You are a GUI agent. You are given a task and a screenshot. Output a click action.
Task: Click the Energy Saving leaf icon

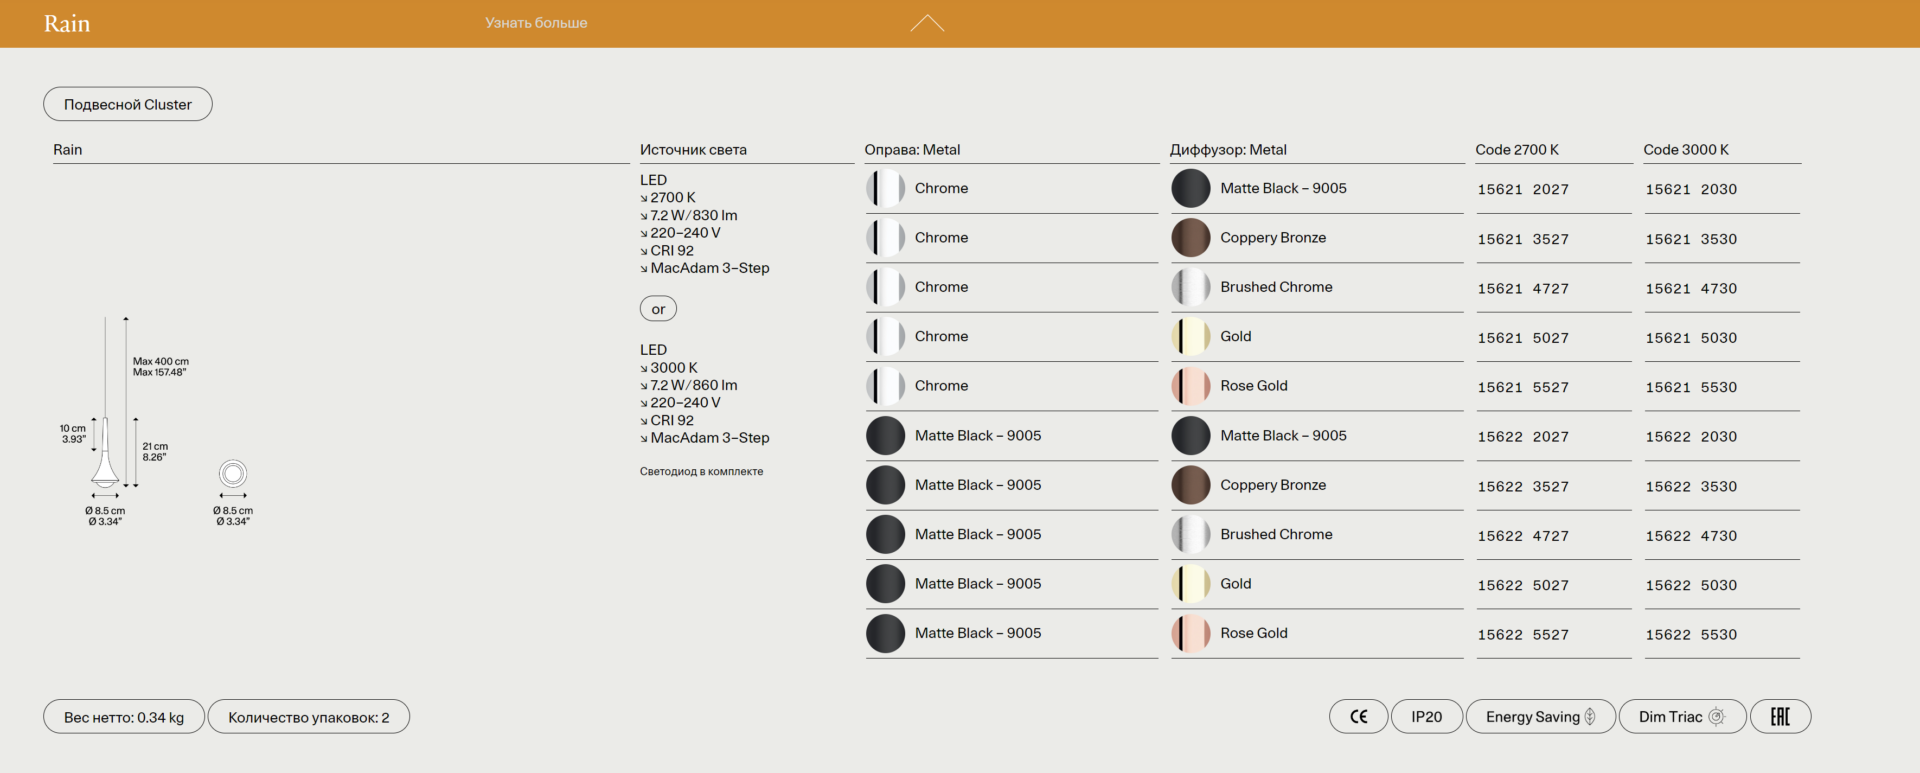click(x=1590, y=717)
